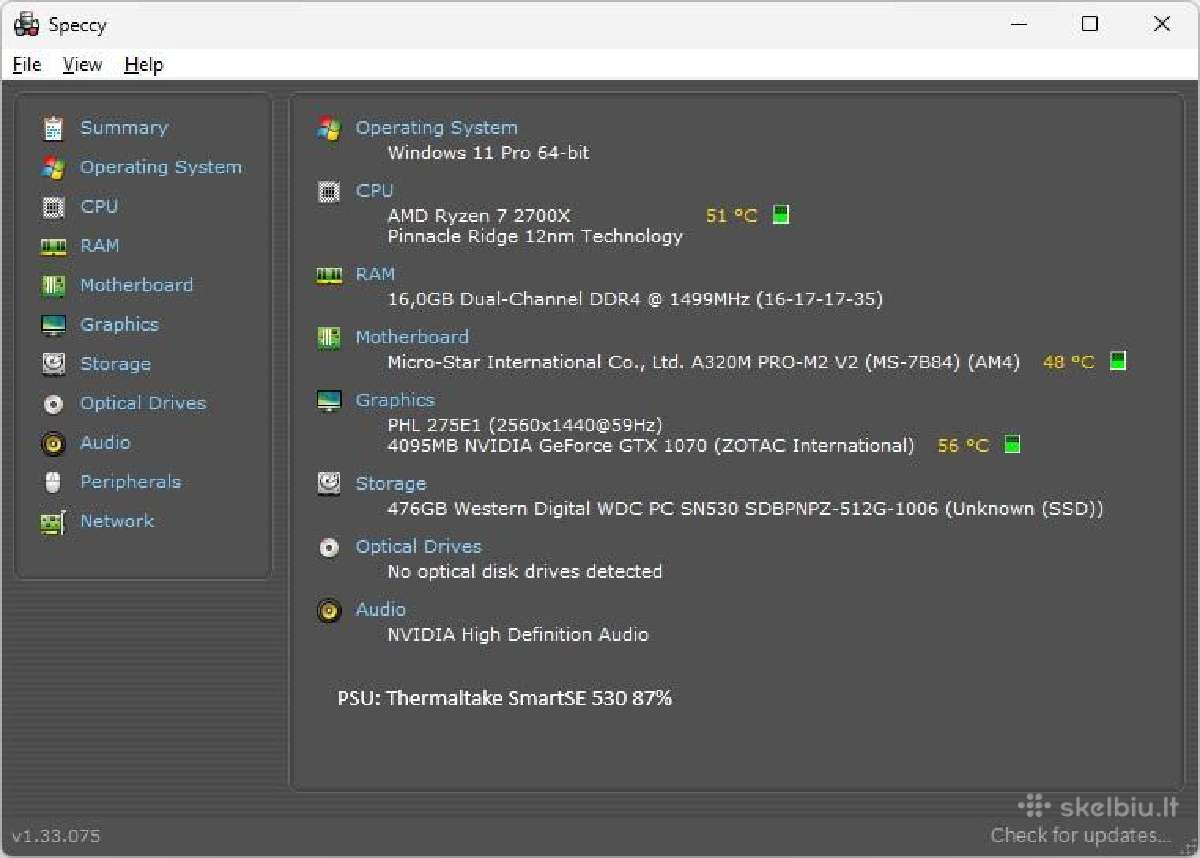Click the Audio speaker icon in sidebar

click(x=53, y=443)
